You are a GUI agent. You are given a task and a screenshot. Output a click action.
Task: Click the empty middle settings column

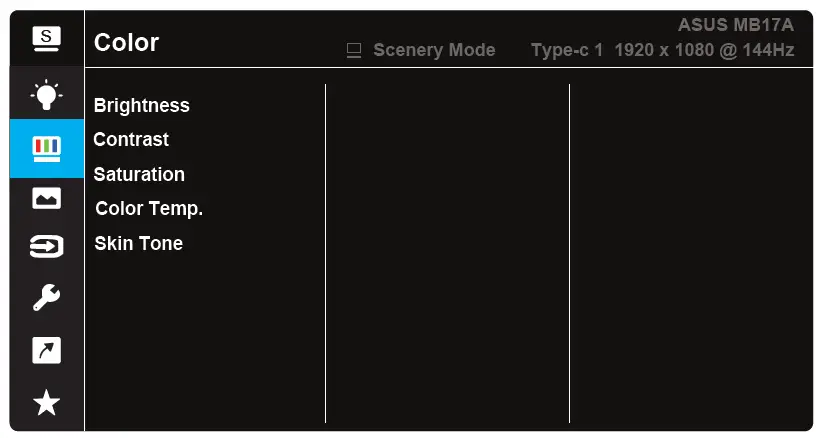447,253
